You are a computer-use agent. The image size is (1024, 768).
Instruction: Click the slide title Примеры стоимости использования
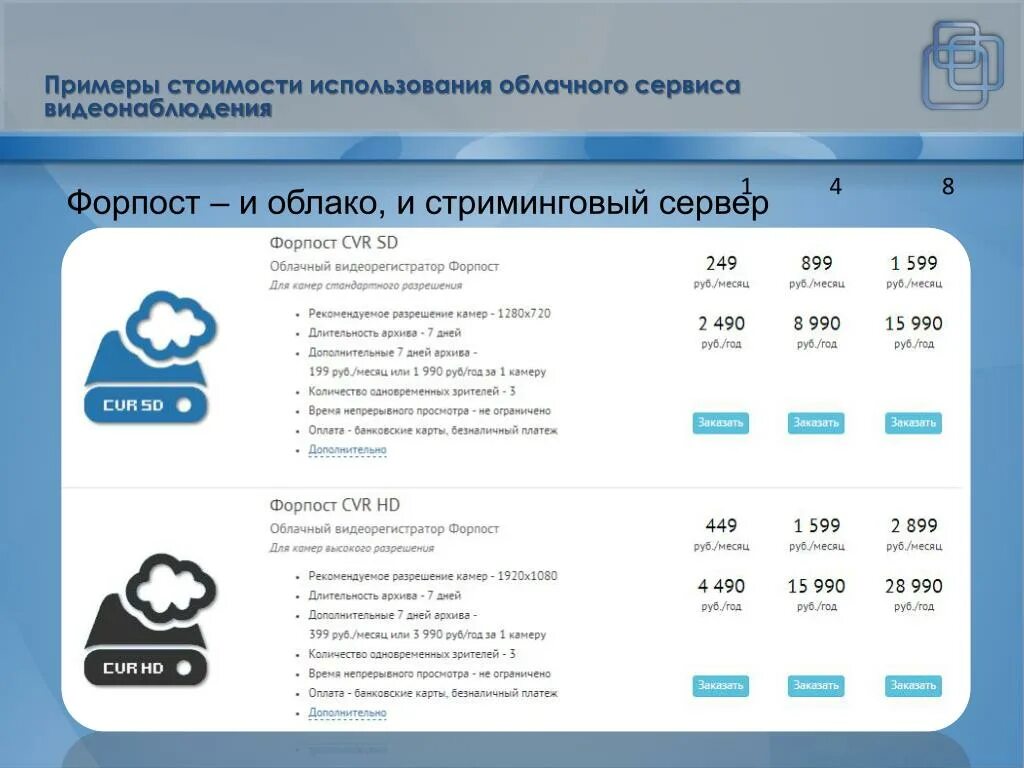392,96
